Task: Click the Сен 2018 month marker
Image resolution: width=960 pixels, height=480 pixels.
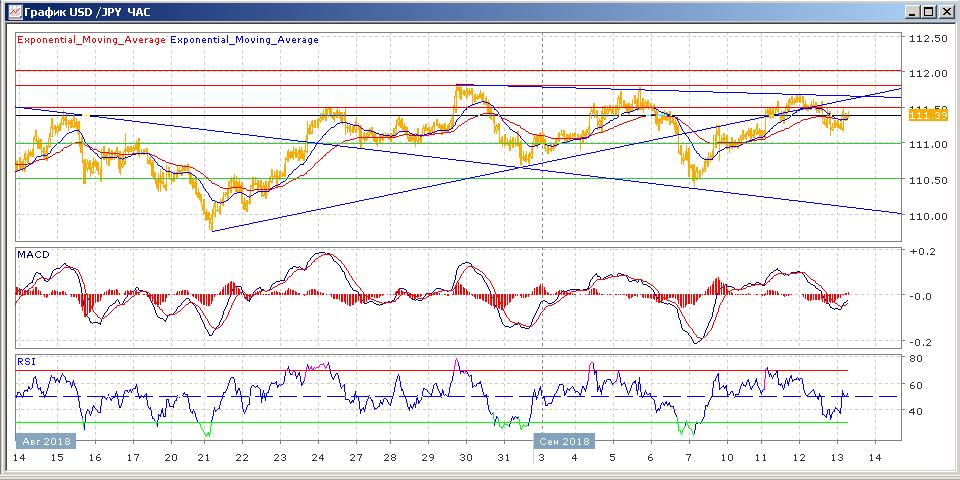Action: [566, 440]
